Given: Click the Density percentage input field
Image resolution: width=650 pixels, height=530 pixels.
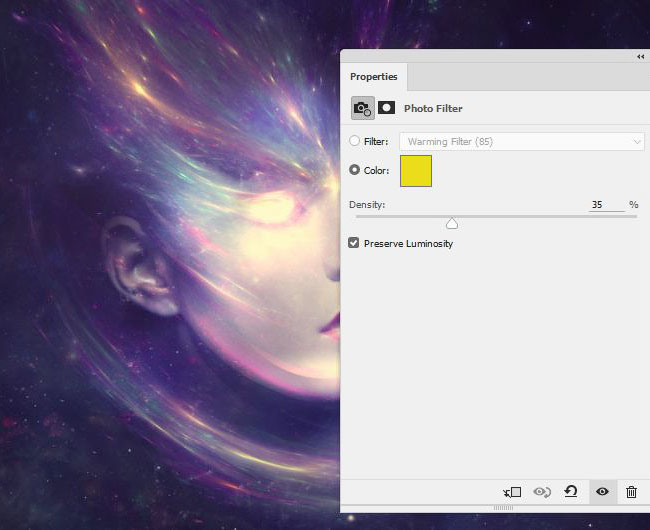Looking at the screenshot, I should [x=606, y=205].
